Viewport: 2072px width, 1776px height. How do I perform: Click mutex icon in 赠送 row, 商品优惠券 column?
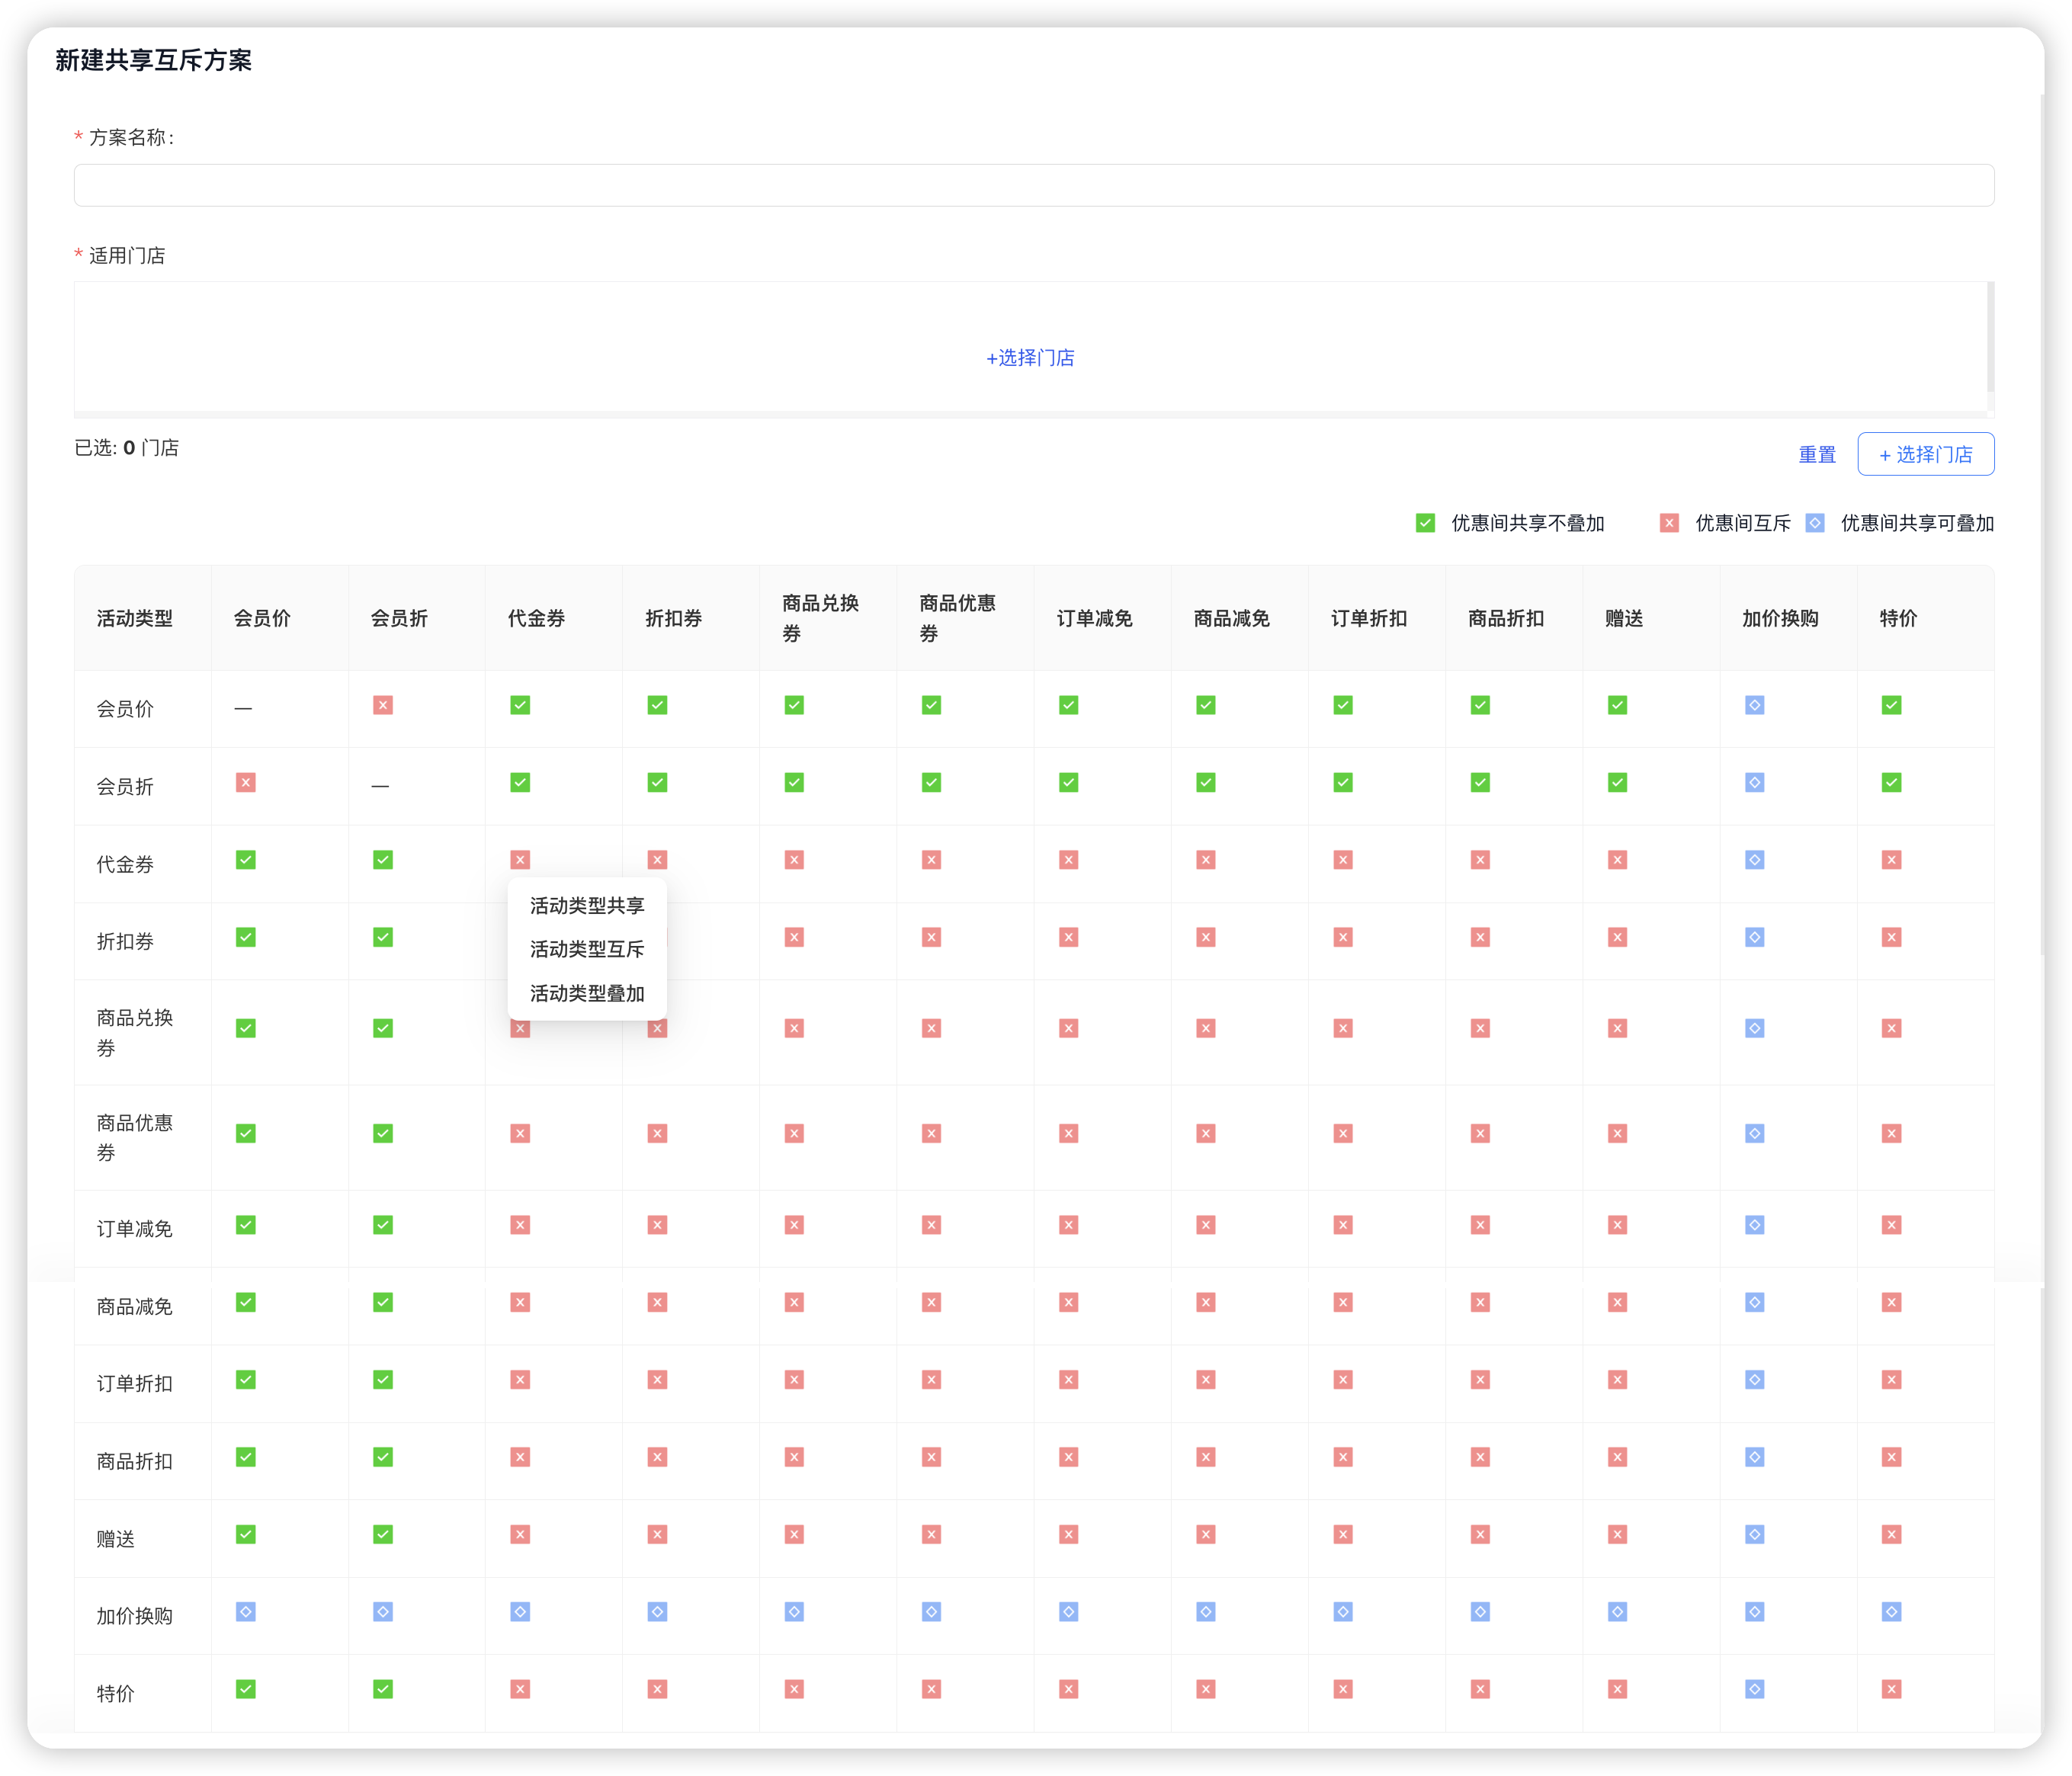(x=931, y=1534)
